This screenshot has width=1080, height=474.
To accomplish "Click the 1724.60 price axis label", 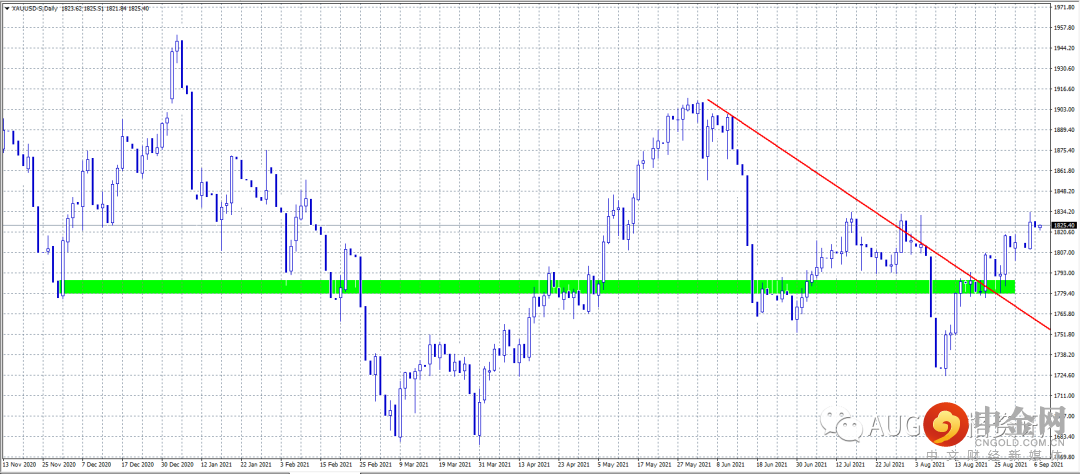I will [1065, 375].
